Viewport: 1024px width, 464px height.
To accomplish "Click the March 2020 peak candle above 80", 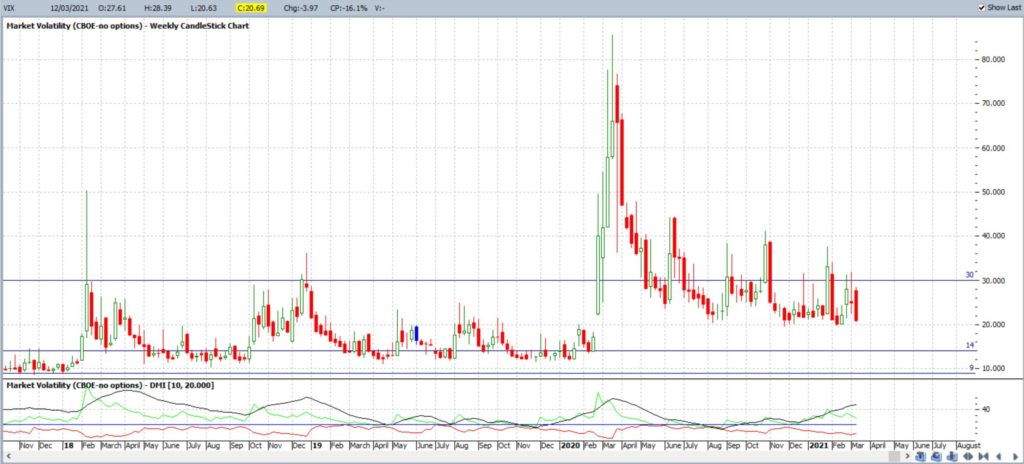I will point(612,95).
